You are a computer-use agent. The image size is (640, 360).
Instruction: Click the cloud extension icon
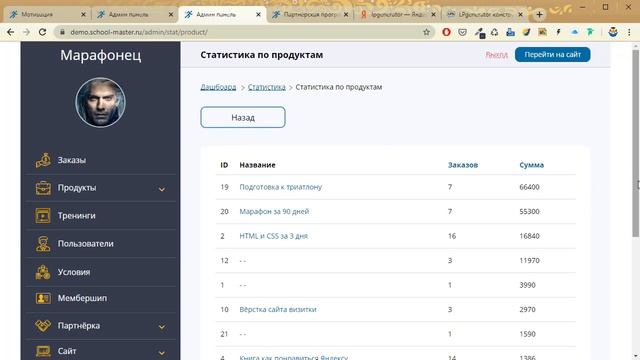[574, 32]
